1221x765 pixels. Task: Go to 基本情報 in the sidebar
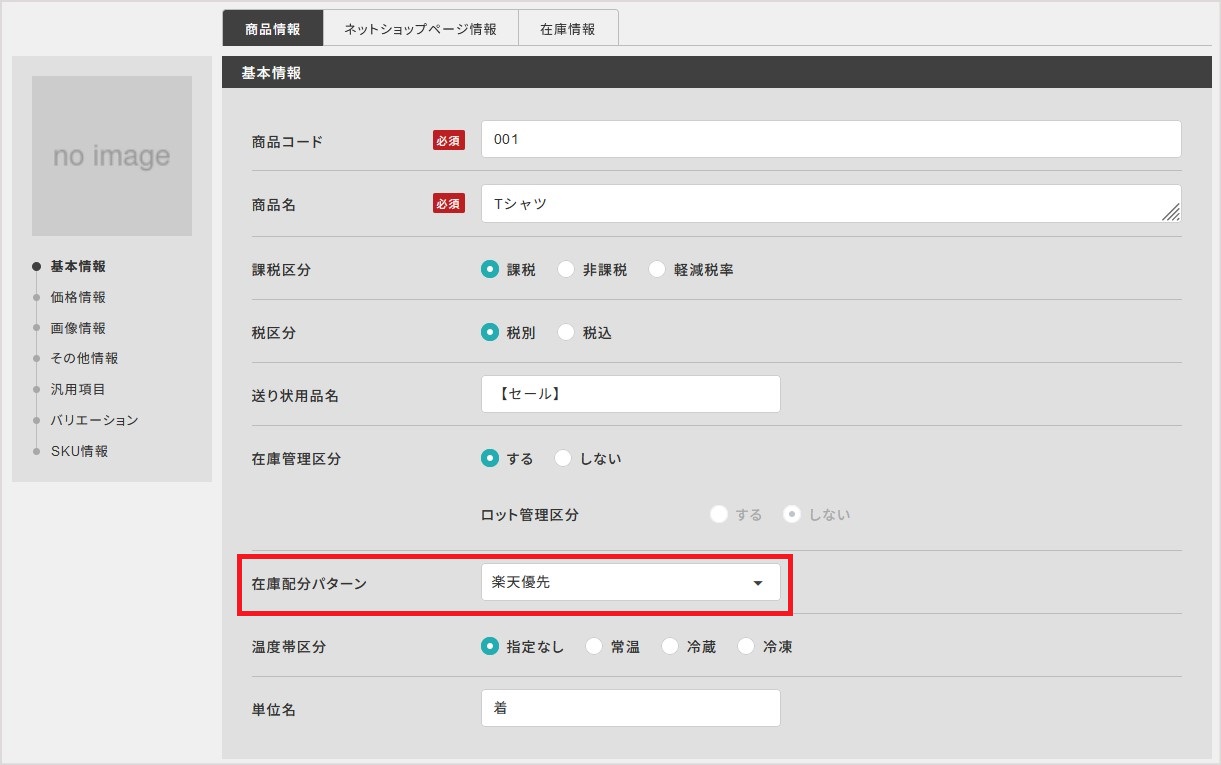78,266
